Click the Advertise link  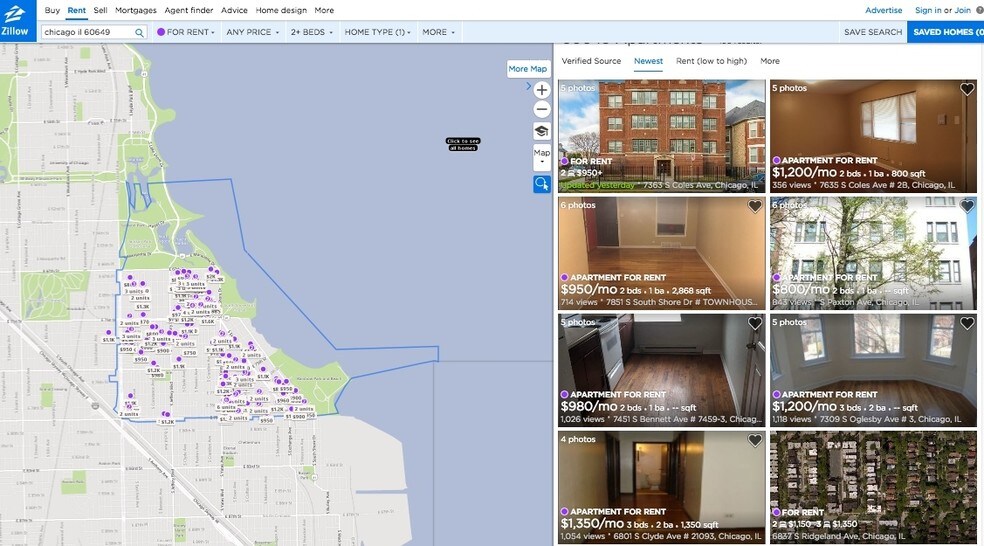884,10
